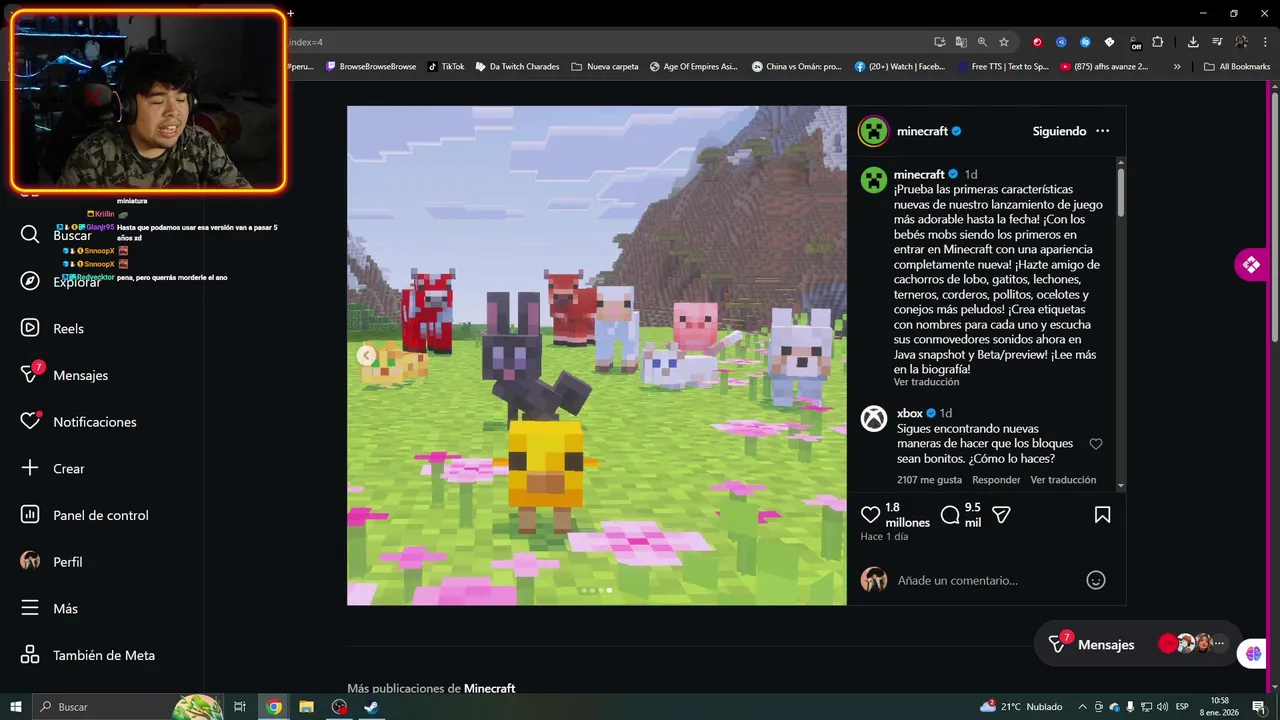Open the 1.8 millones likes count

(907, 515)
